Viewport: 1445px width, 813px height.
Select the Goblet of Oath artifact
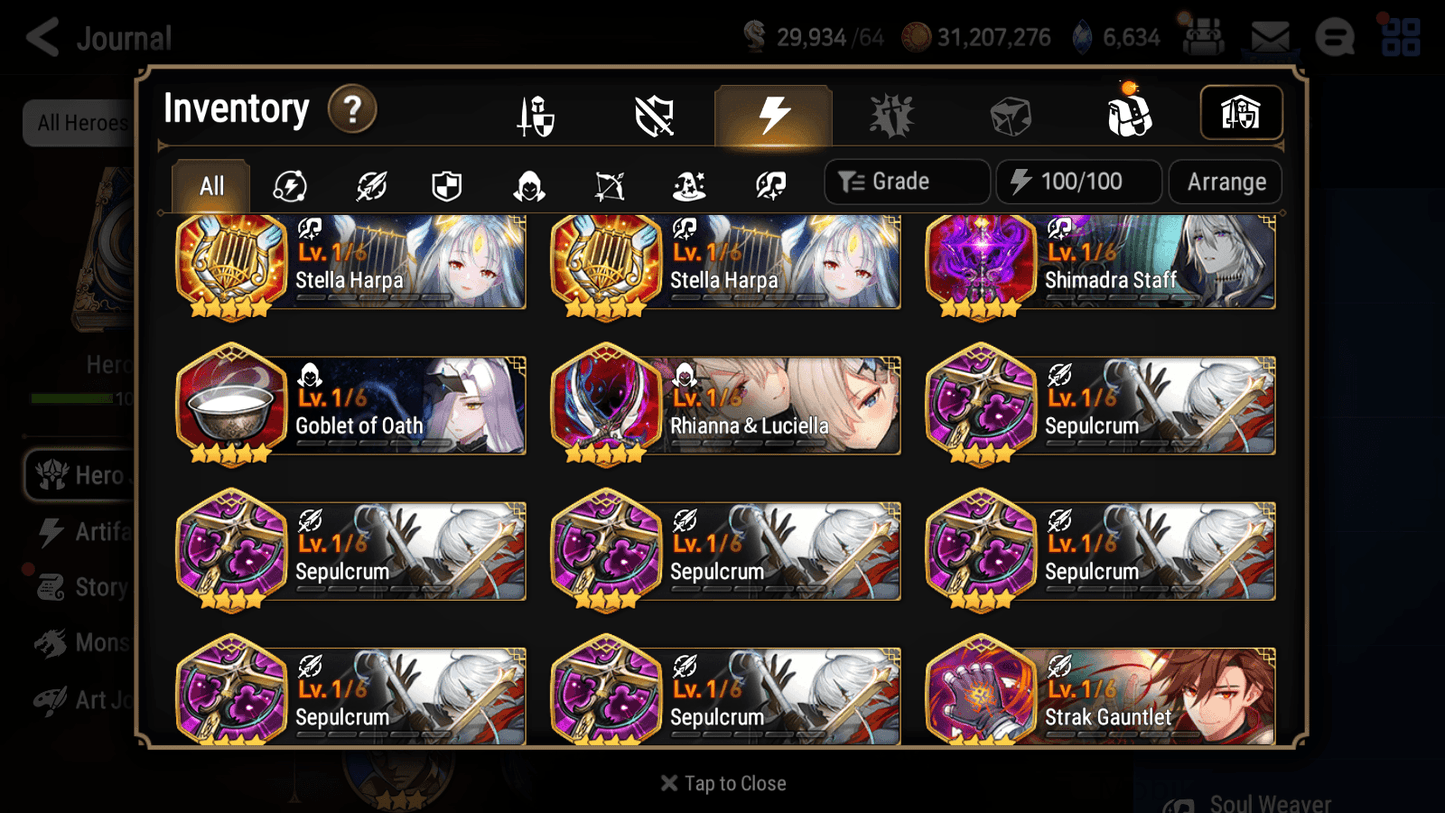click(351, 404)
